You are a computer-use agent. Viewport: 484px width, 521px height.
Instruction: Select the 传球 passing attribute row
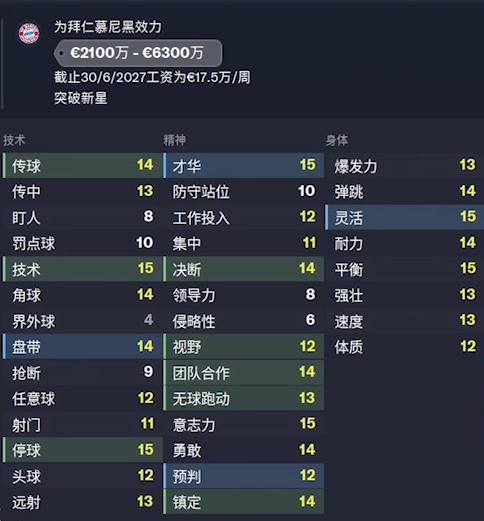82,165
